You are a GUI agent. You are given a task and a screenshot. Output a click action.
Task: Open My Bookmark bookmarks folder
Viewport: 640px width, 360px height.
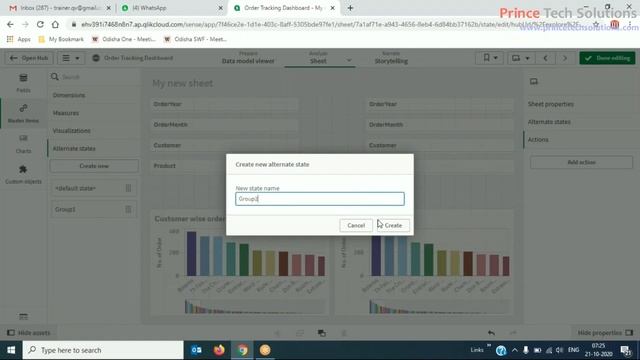[x=61, y=39]
